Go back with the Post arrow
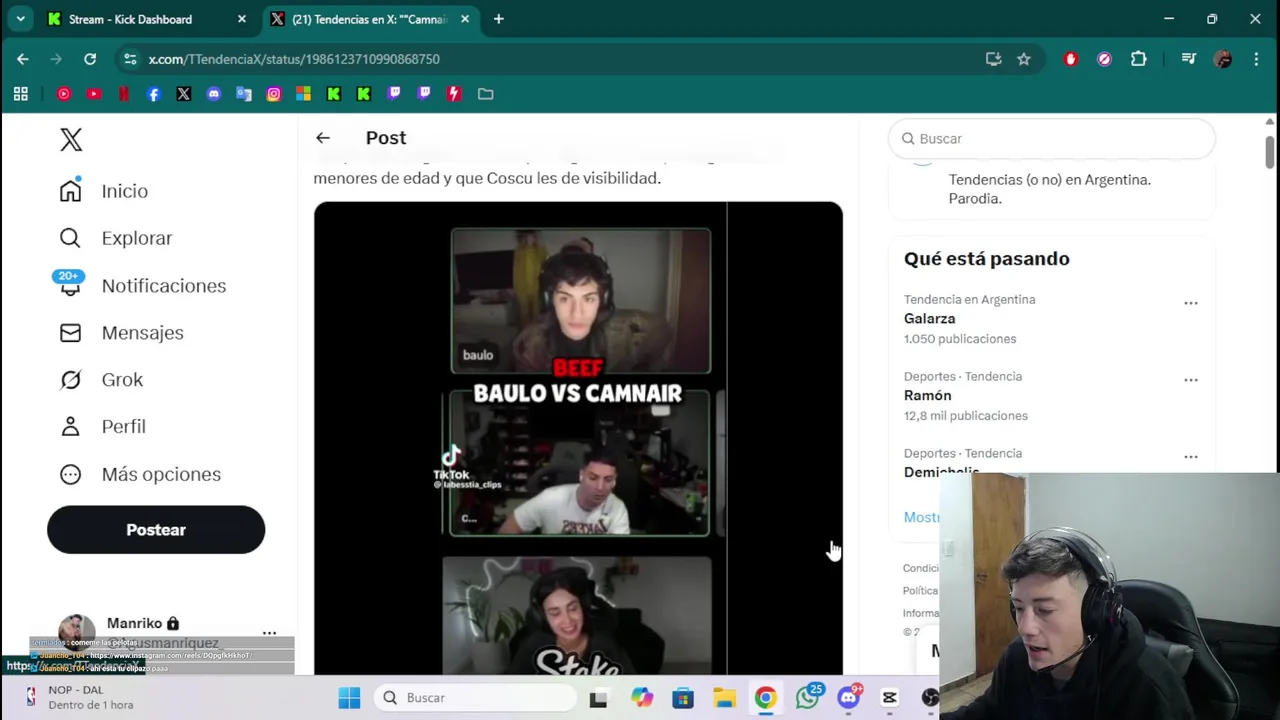Screen dimensions: 1280x720 (323, 138)
